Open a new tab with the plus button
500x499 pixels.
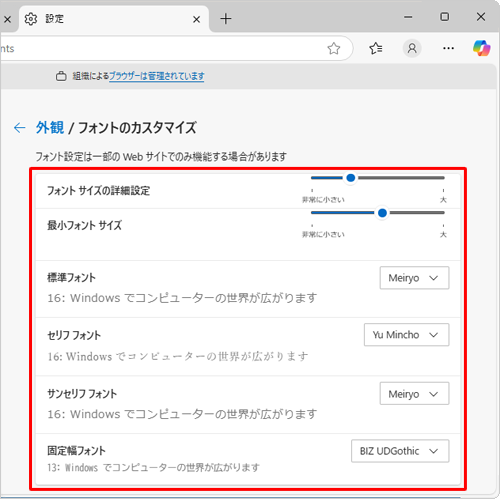(226, 19)
